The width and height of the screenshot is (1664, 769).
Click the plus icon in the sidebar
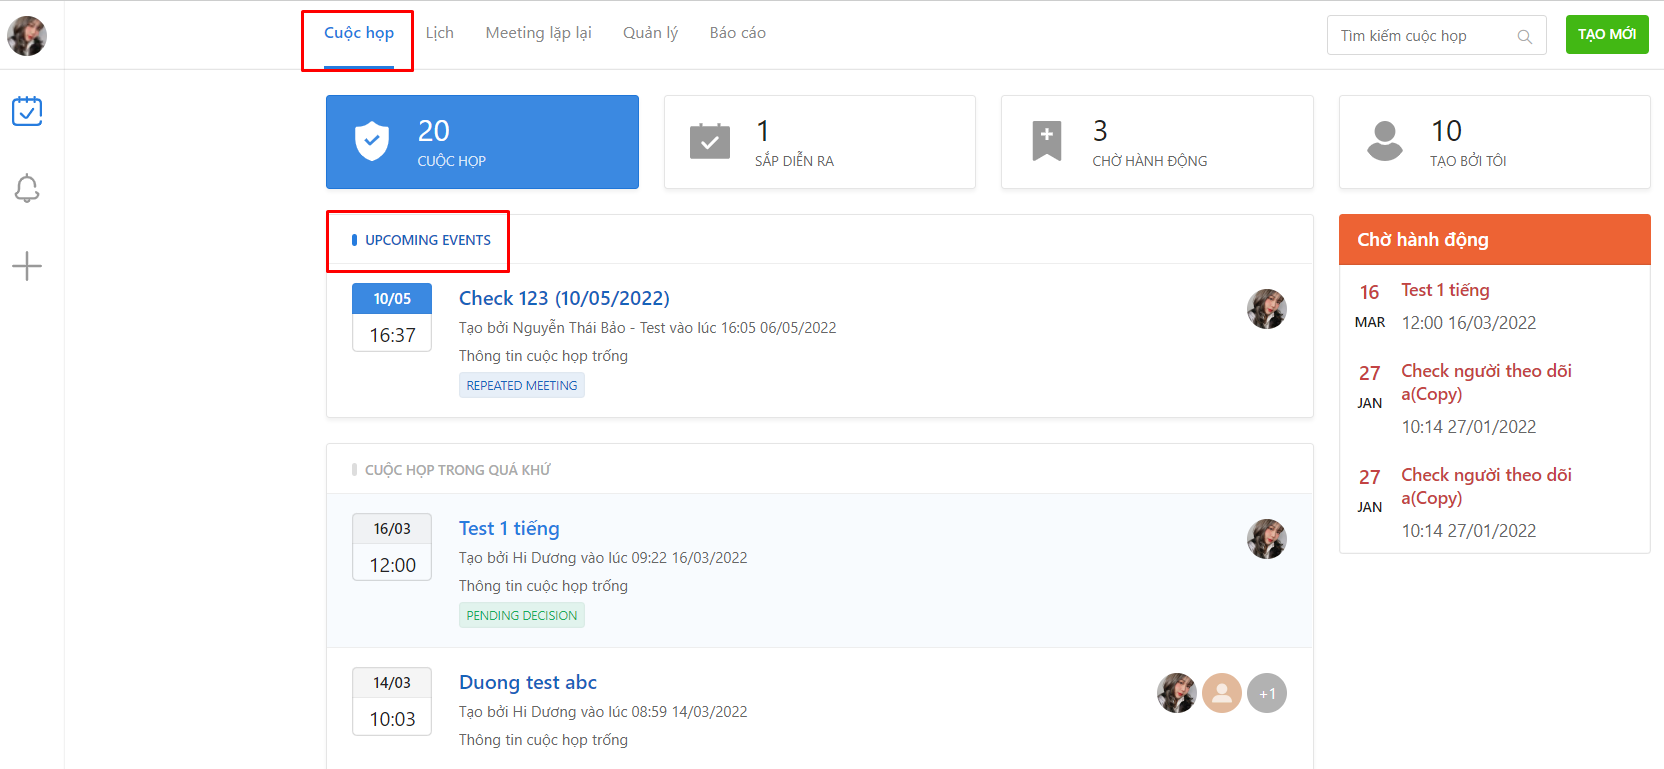click(27, 266)
